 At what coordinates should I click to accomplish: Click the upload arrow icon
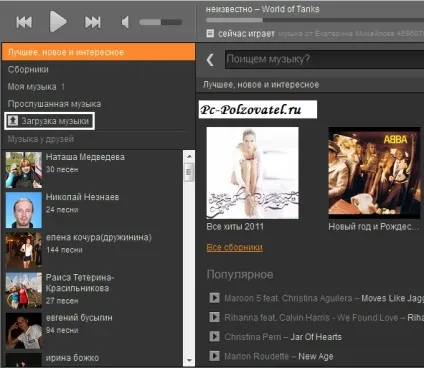[13, 120]
